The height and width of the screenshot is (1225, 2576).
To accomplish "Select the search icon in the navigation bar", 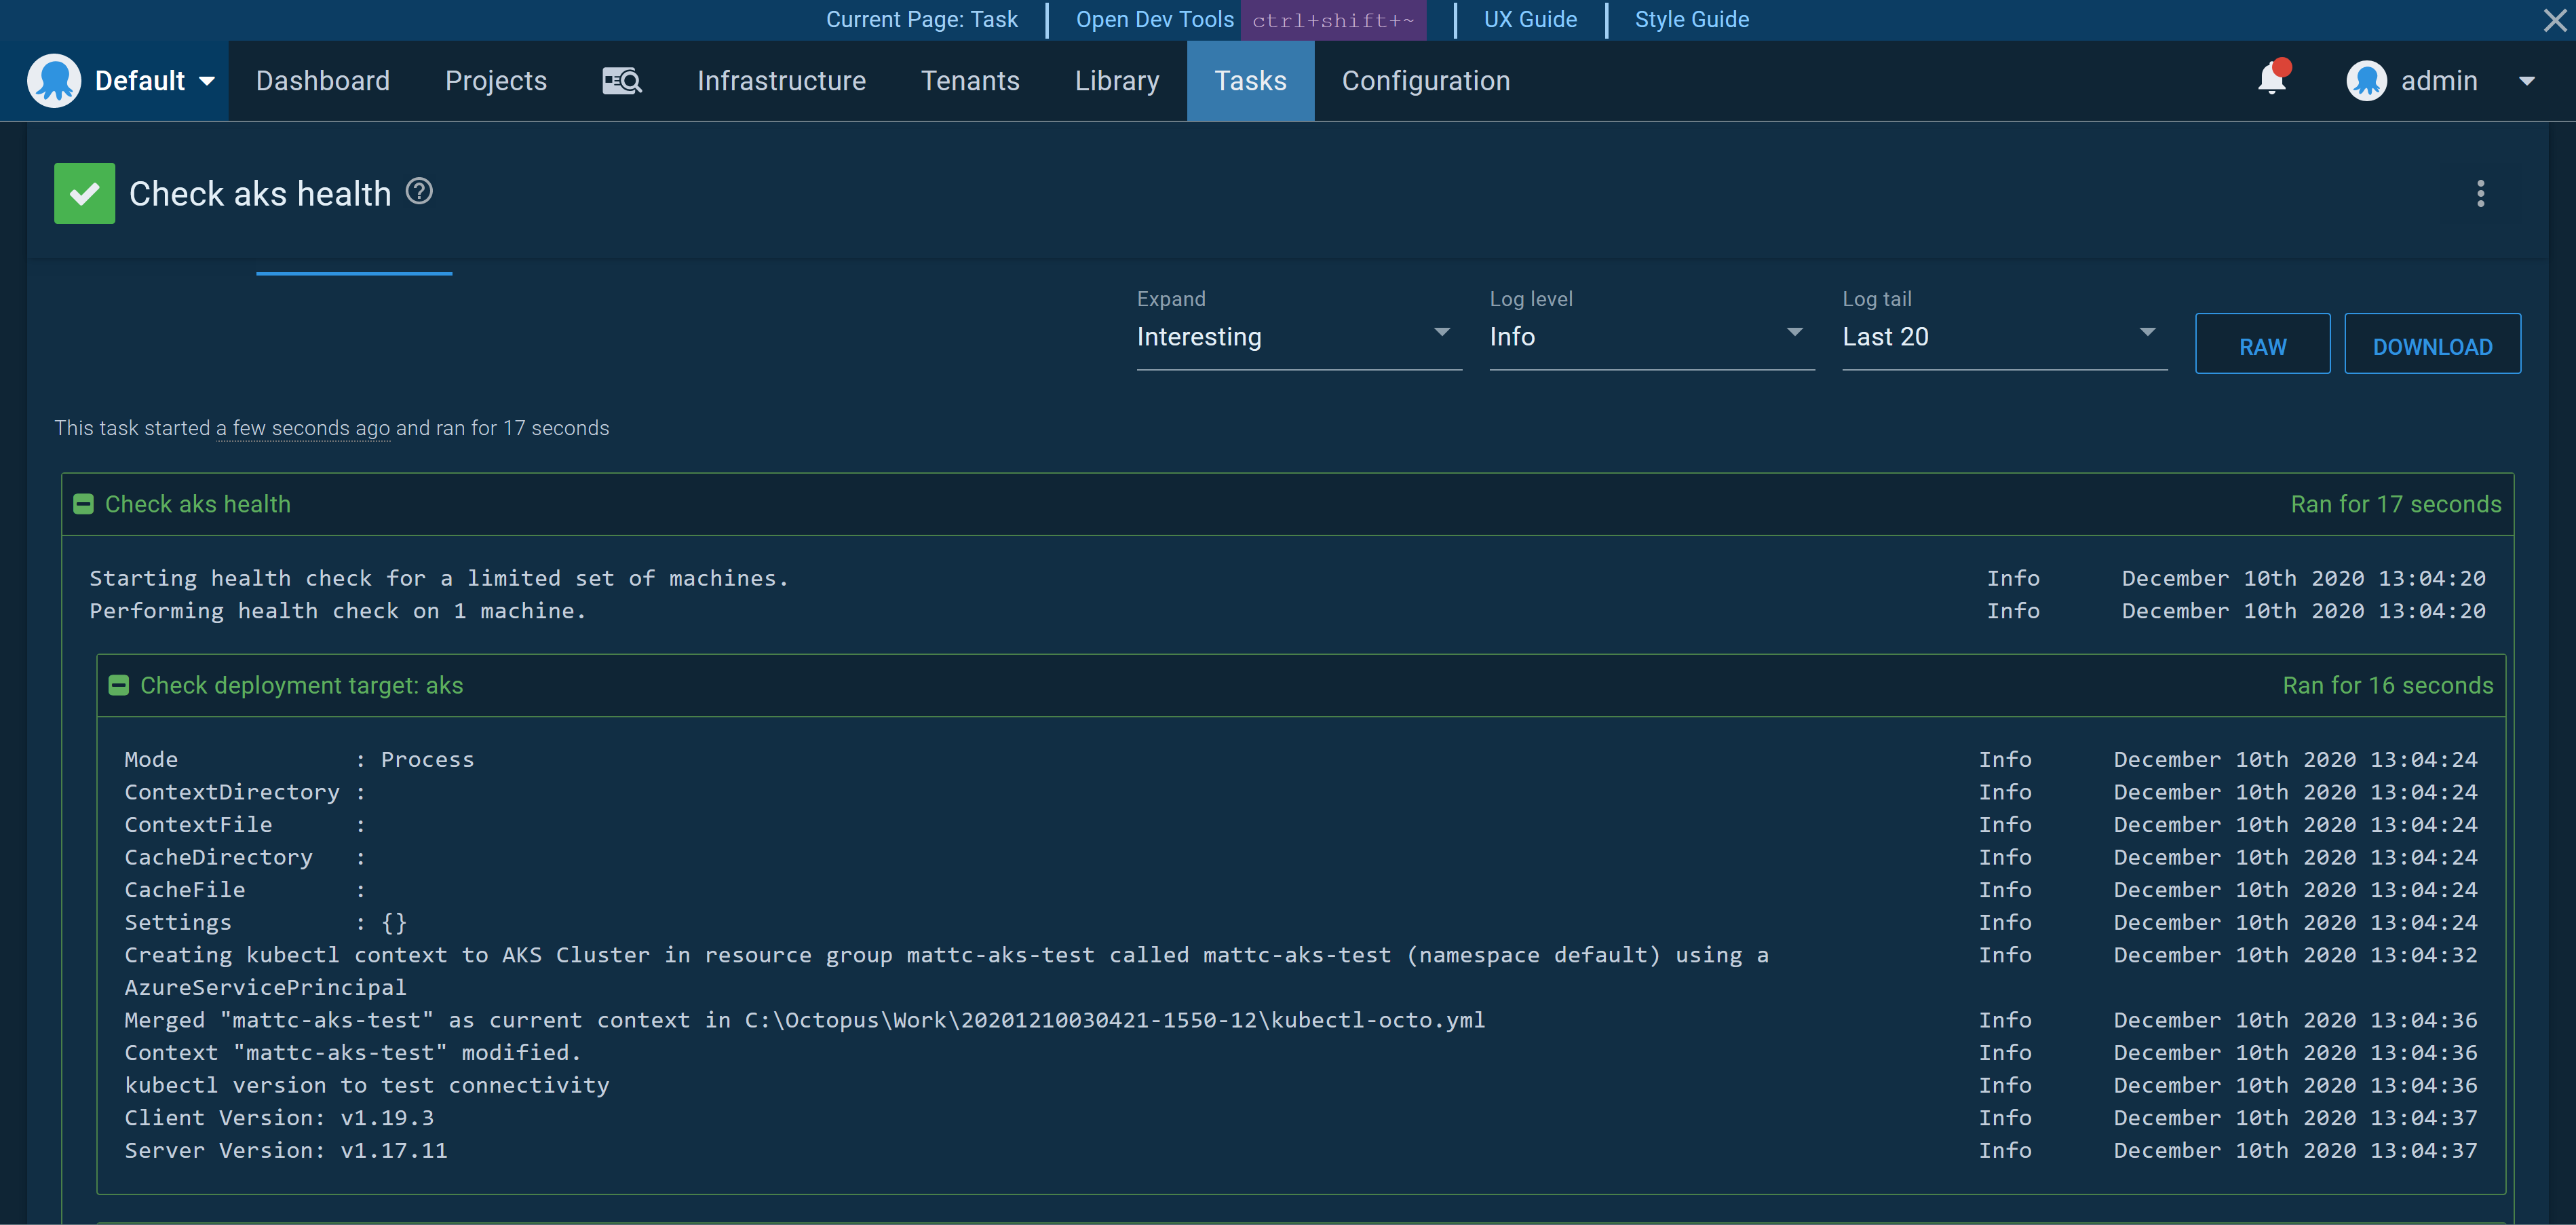I will click(621, 80).
